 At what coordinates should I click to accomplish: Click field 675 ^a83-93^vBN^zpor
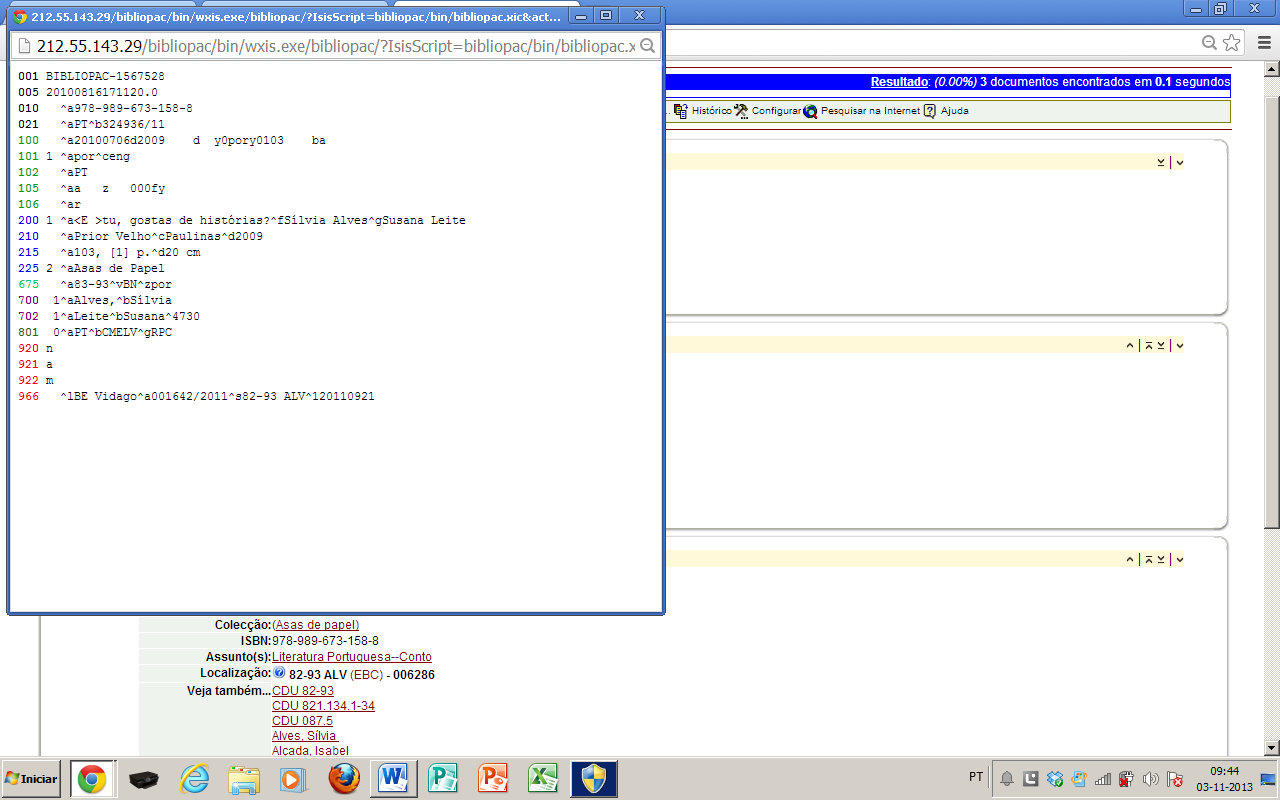(94, 284)
